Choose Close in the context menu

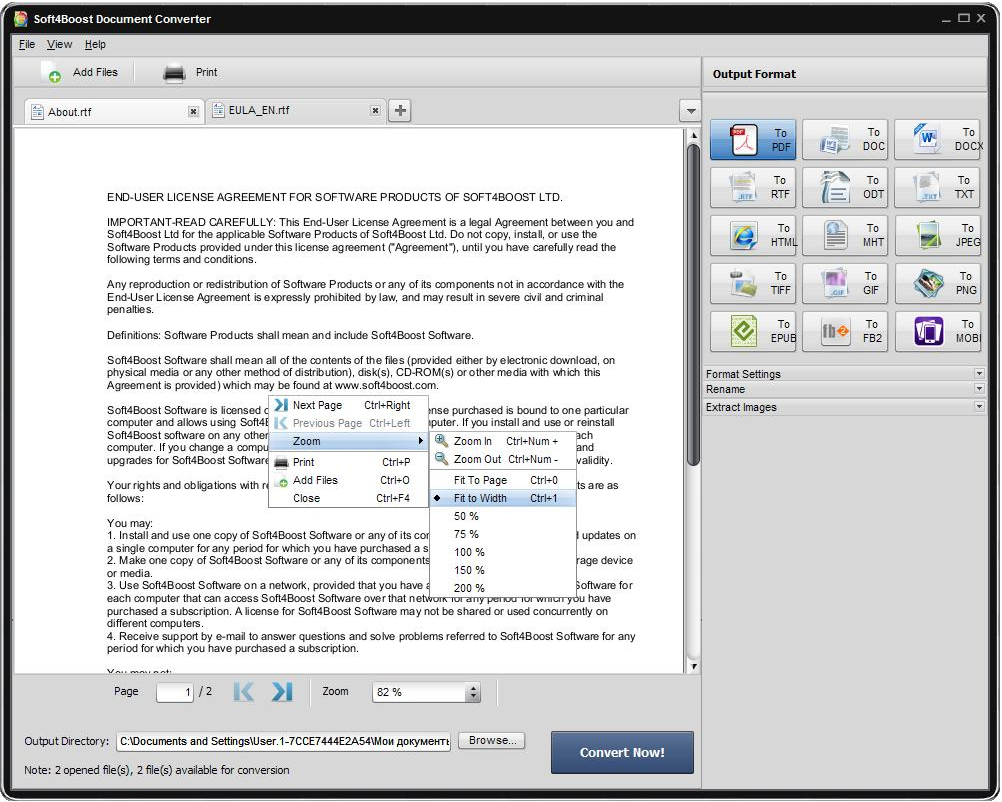pos(348,498)
